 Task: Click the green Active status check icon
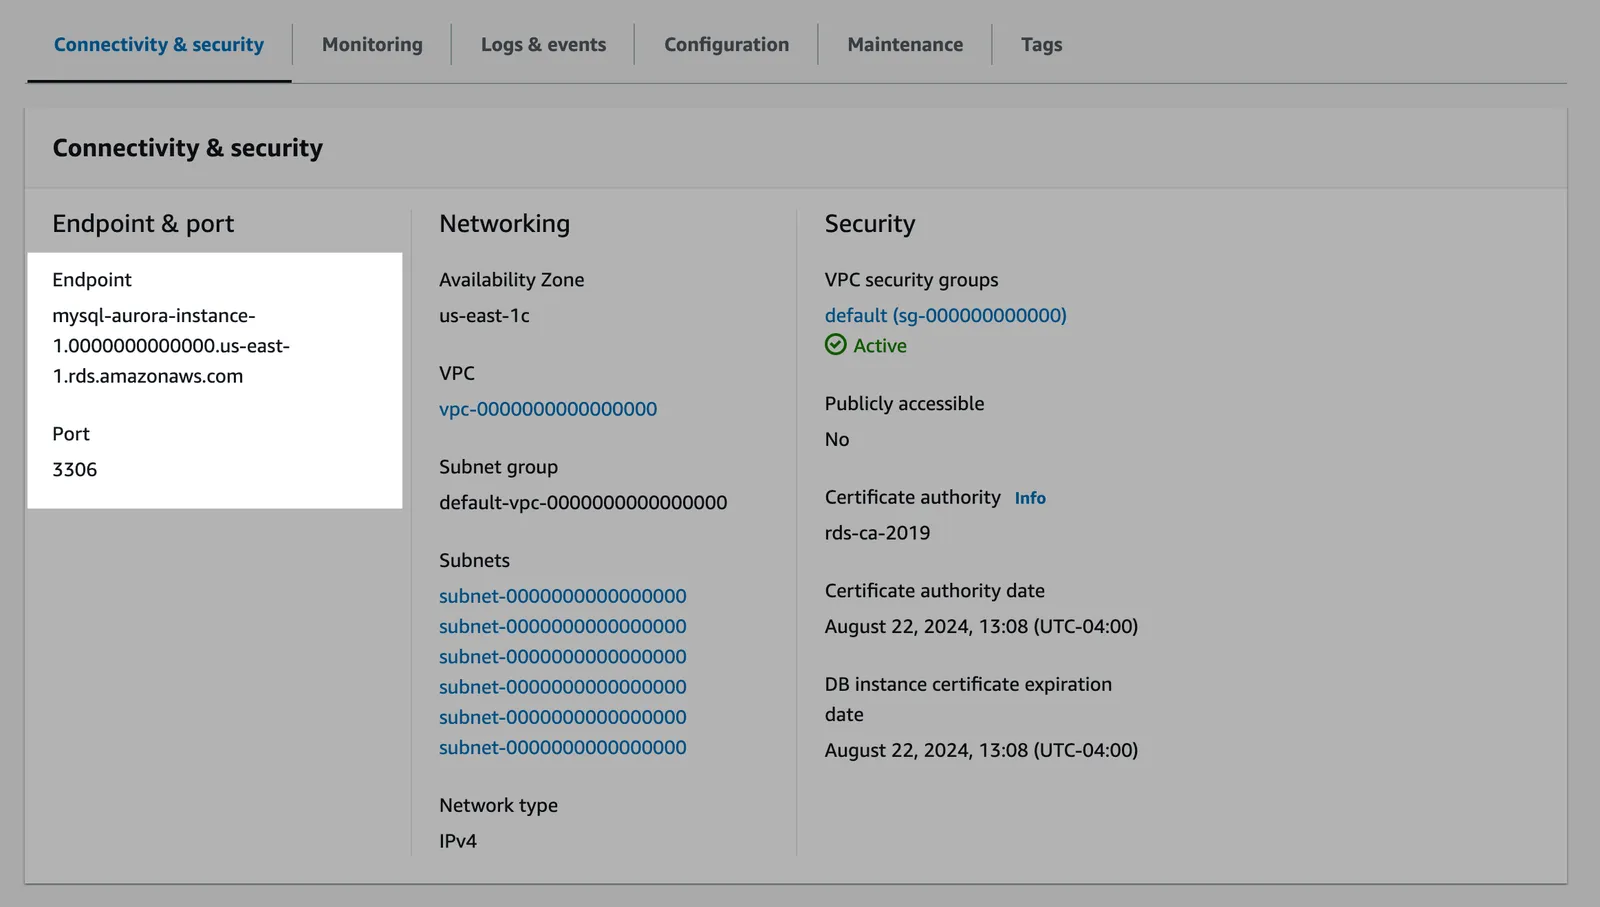pos(836,345)
